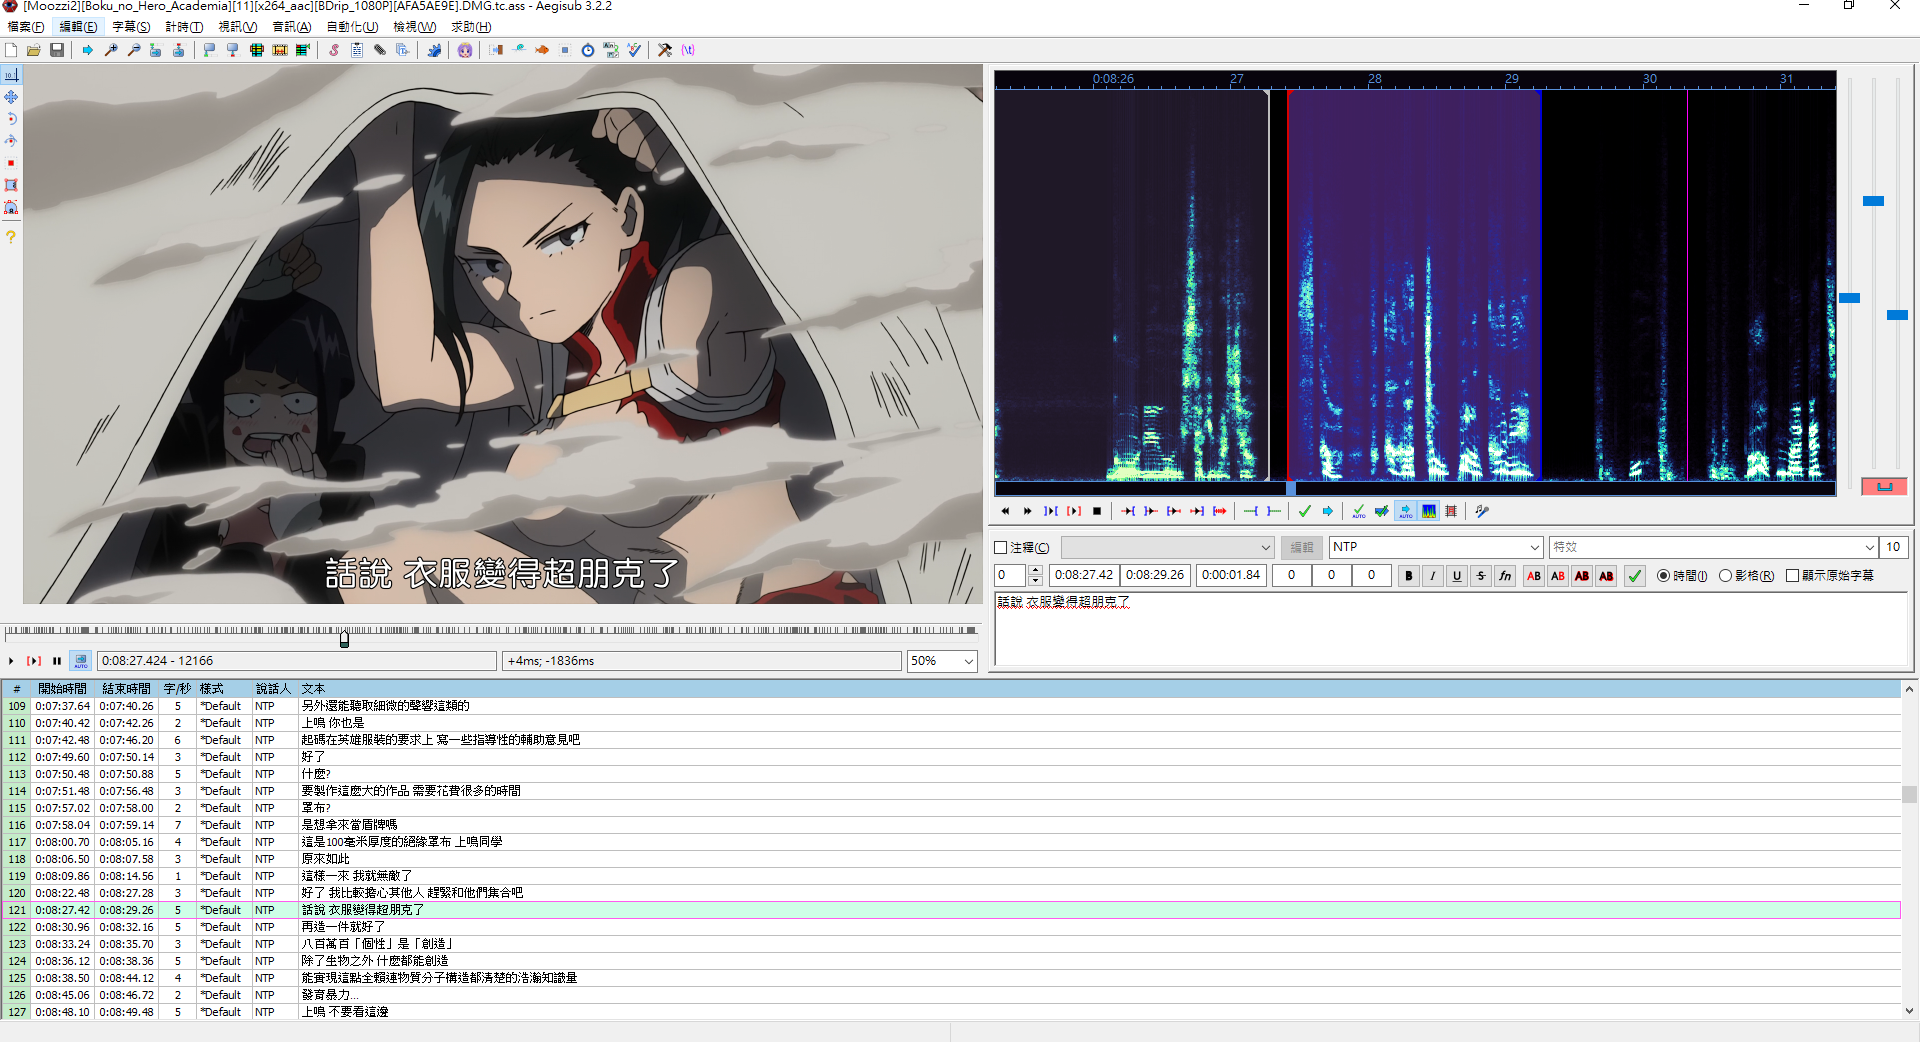This screenshot has width=1920, height=1042.
Task: Open the 50% video zoom dropdown
Action: 968,661
